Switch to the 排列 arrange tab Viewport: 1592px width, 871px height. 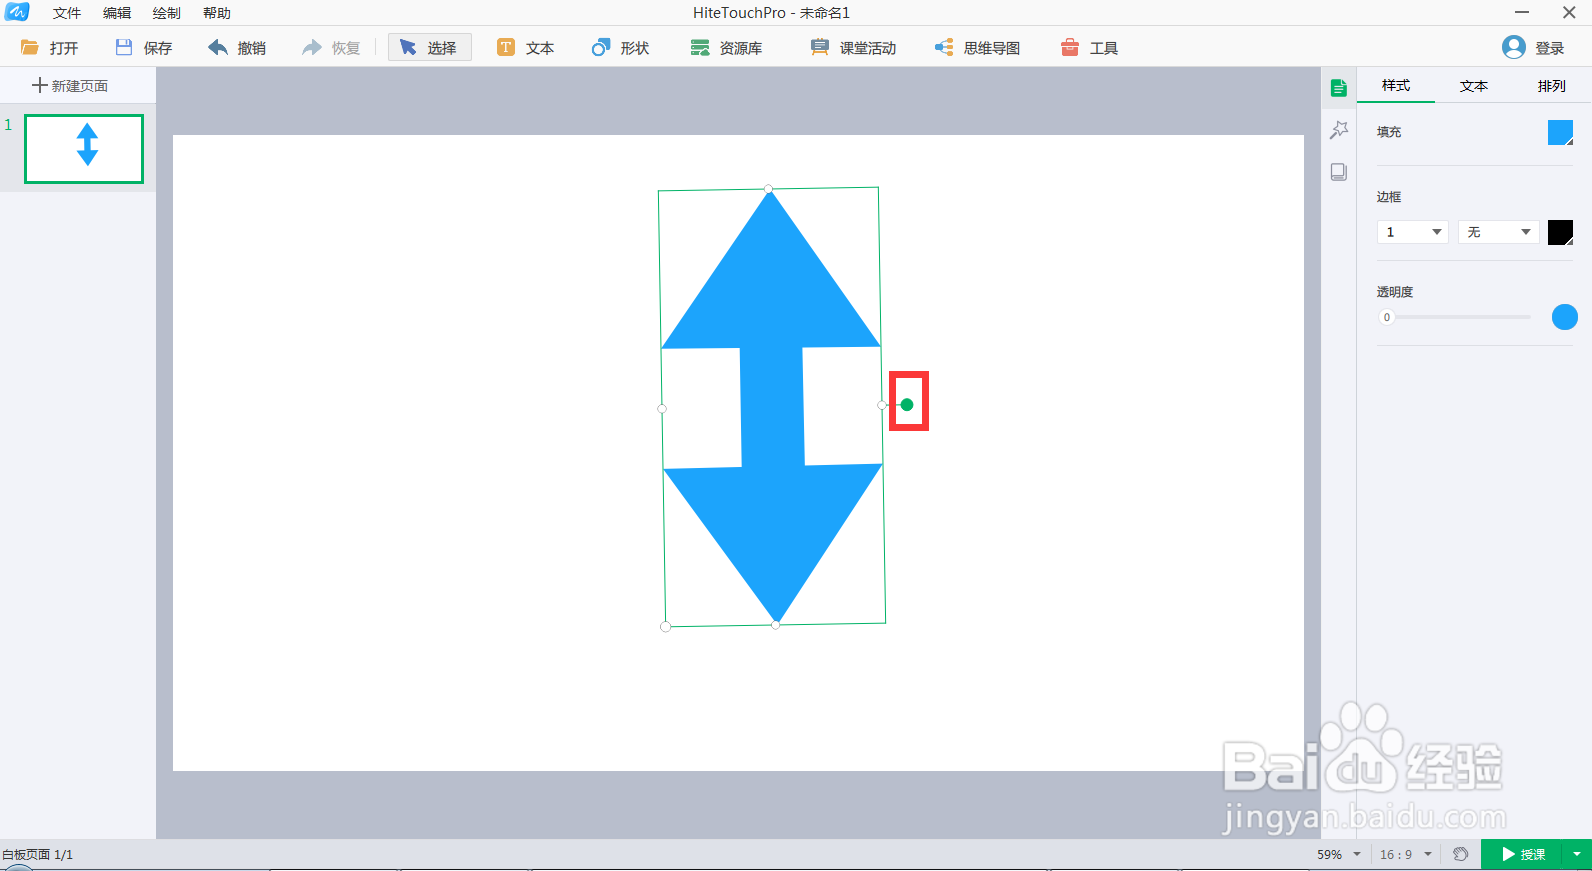pyautogui.click(x=1552, y=86)
